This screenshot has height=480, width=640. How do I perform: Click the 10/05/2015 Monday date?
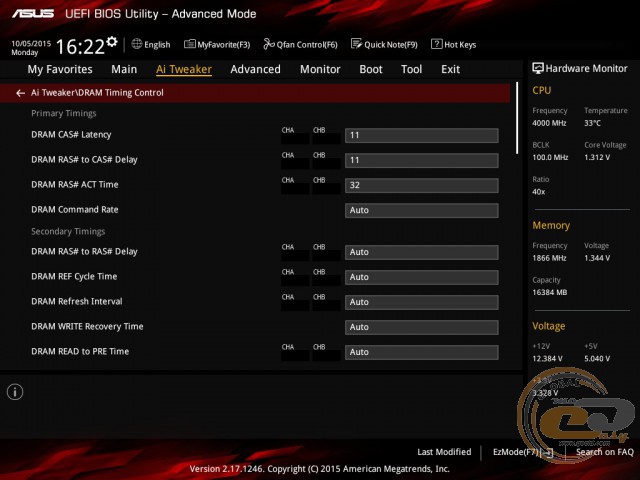[x=31, y=48]
